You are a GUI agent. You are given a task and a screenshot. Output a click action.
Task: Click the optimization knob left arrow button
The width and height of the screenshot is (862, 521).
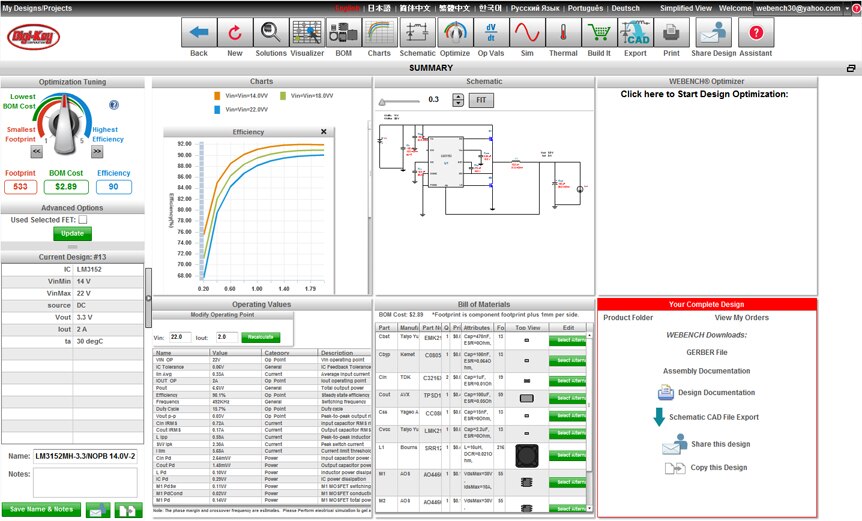[x=36, y=152]
